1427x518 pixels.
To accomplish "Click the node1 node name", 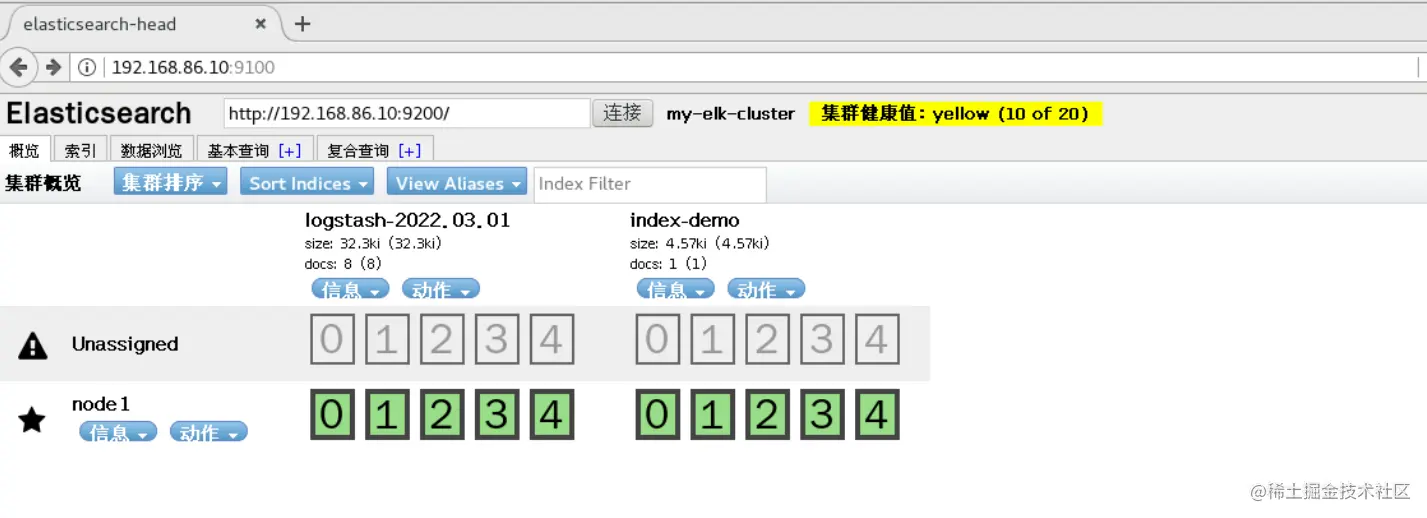I will pos(101,404).
